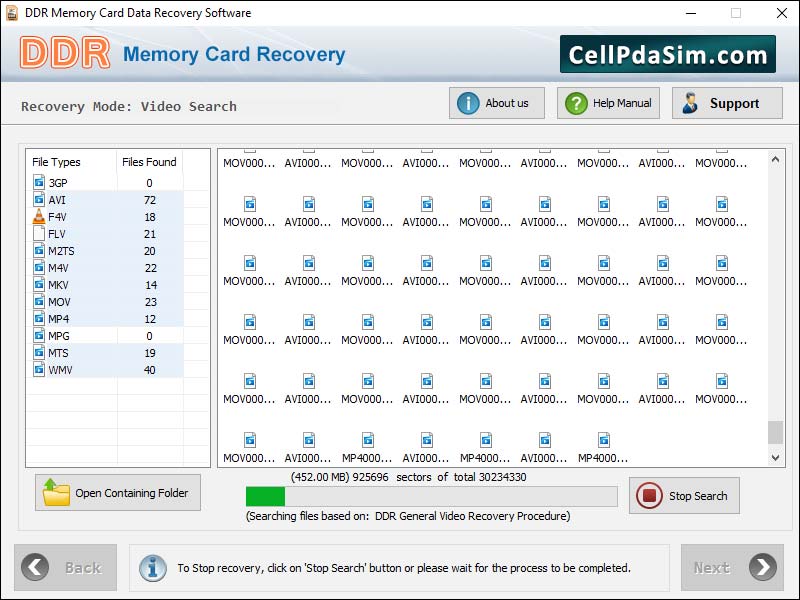Select the F4V cone icon in file types

pos(39,217)
